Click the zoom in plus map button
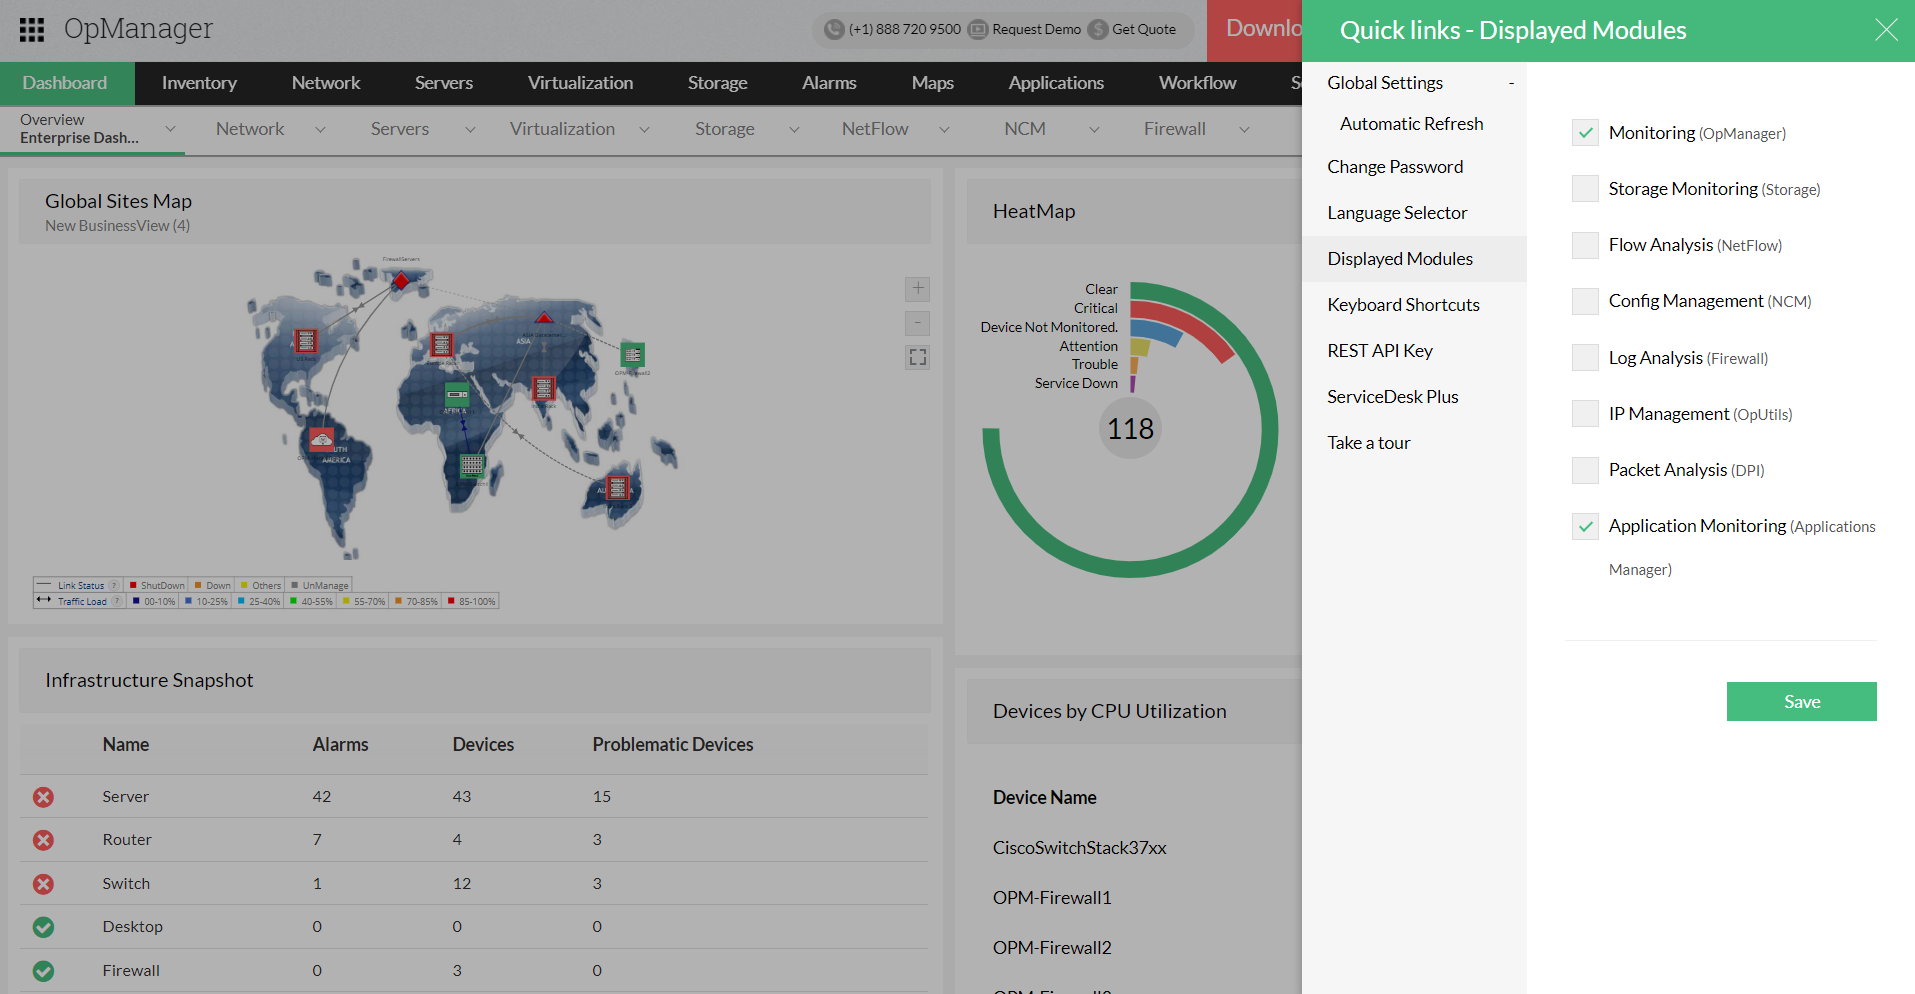This screenshot has height=994, width=1915. point(917,289)
